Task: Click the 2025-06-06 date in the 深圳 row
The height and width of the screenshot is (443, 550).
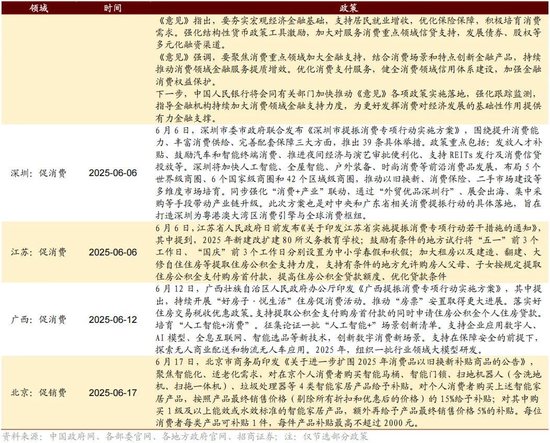Action: 113,173
